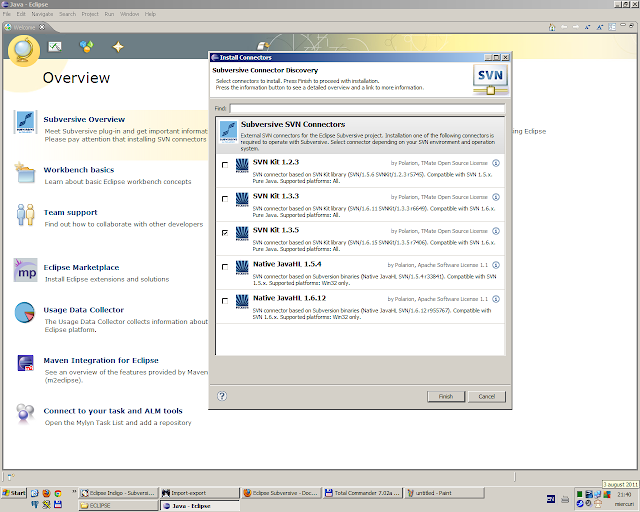Show info for Native JavaHL 1.6.12

[496, 298]
